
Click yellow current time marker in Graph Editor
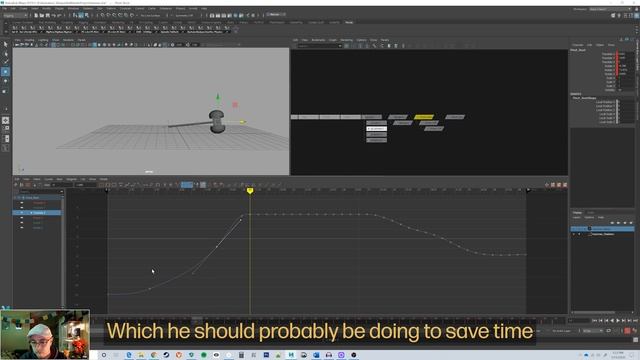(250, 191)
